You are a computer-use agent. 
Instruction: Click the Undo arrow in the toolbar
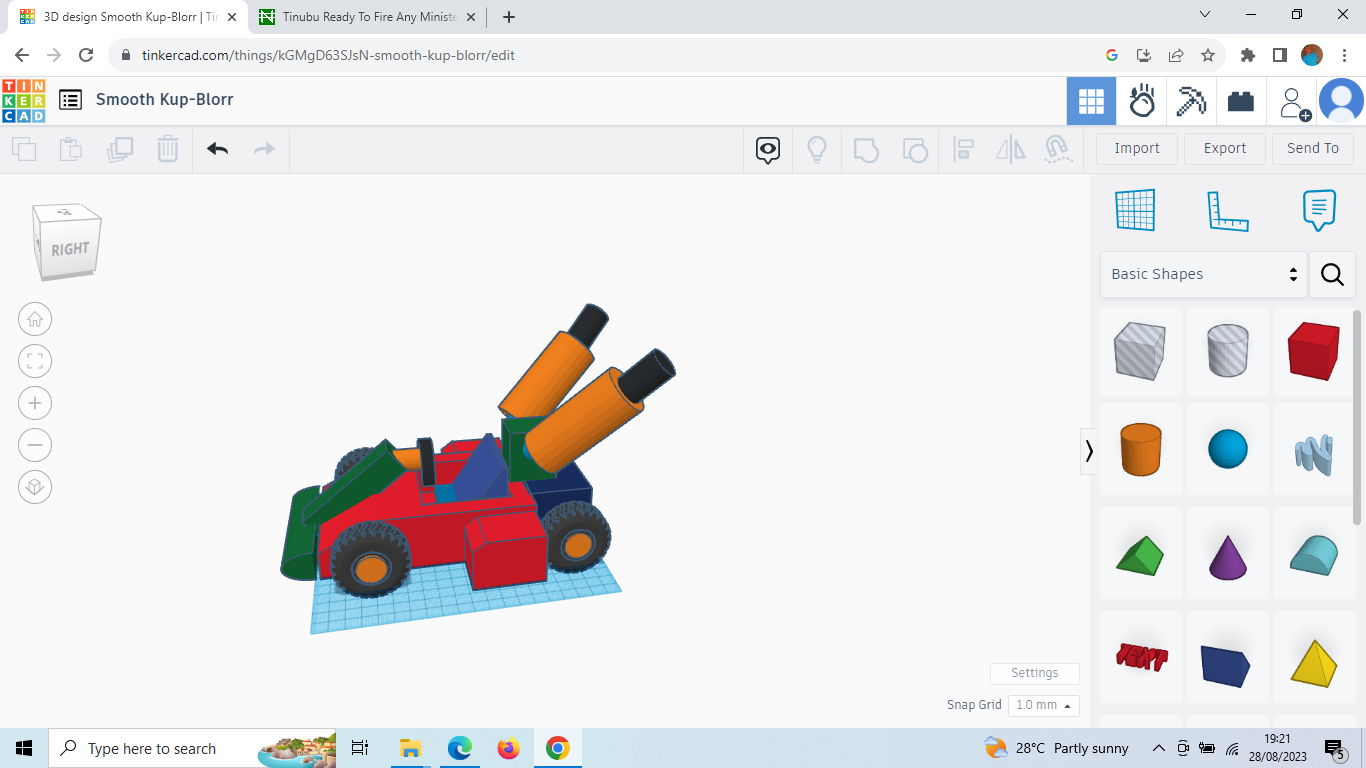coord(217,148)
